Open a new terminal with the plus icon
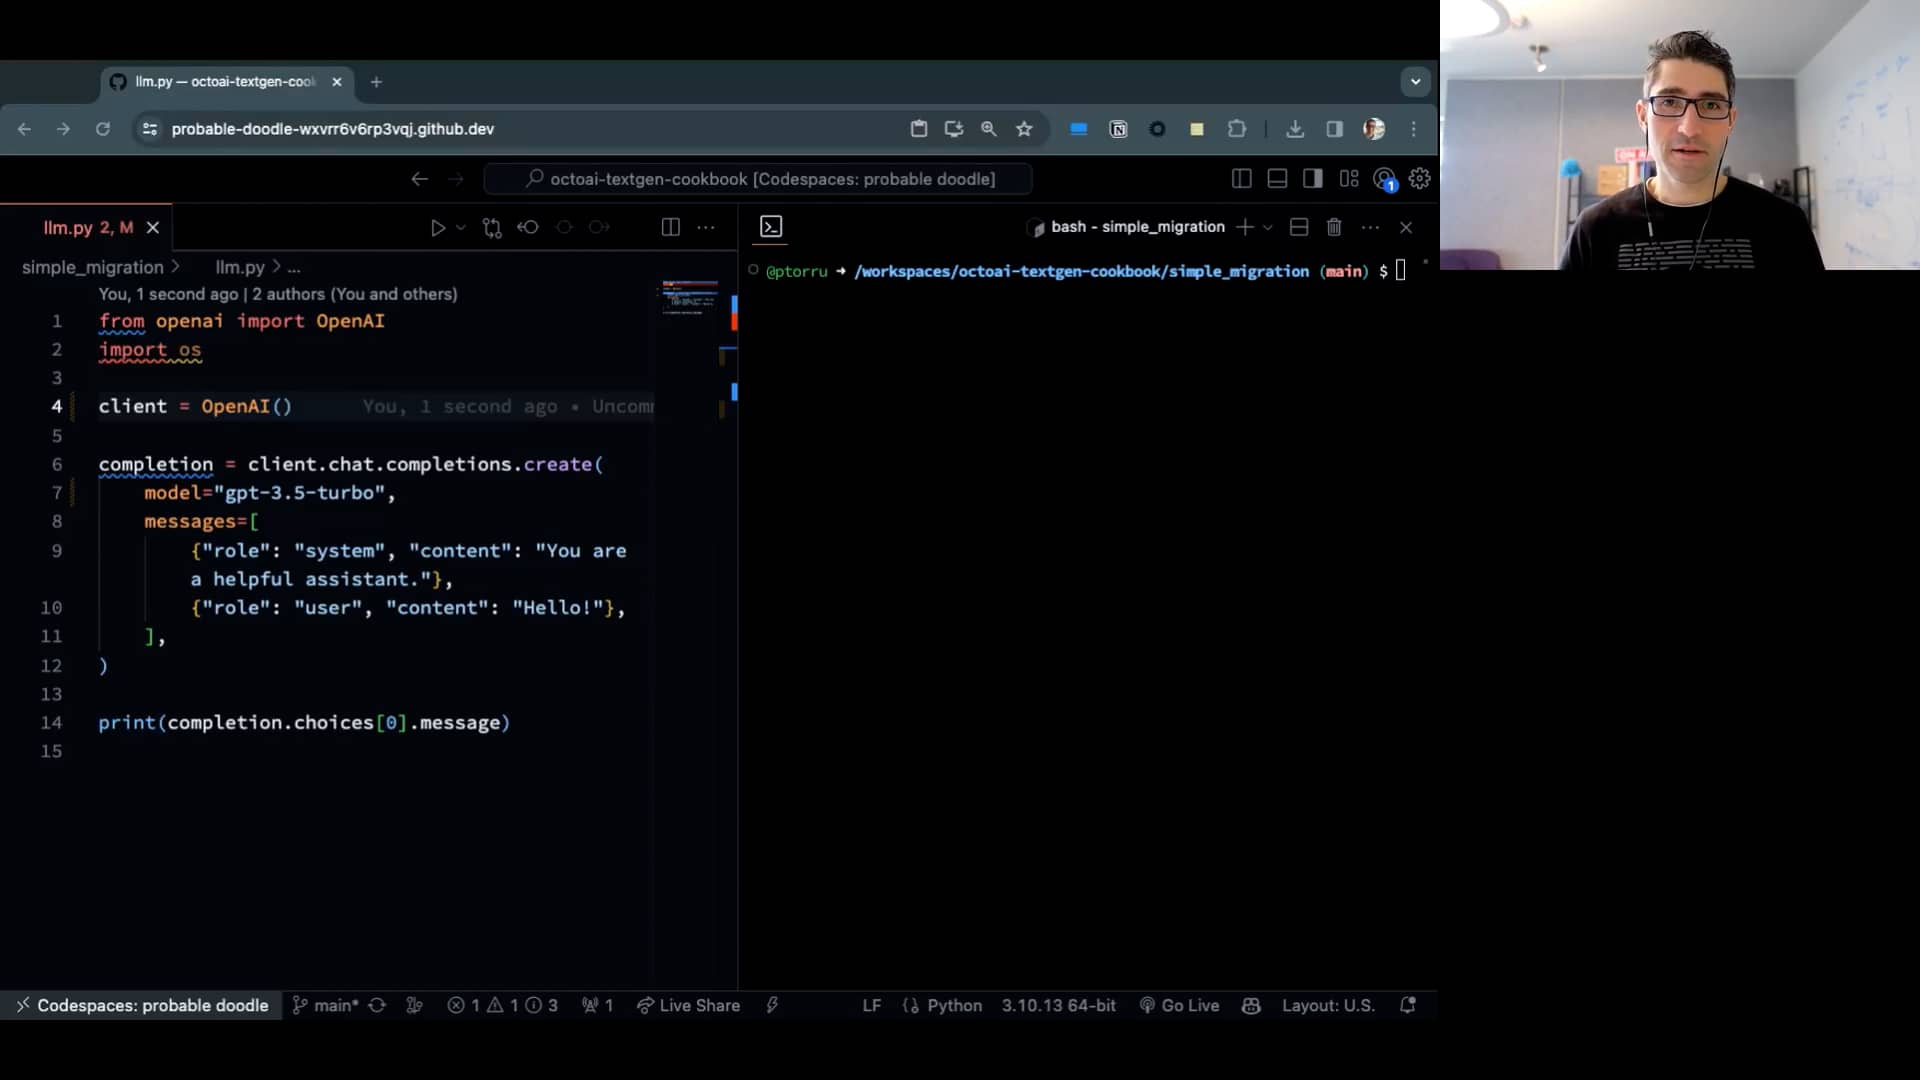Screen dimensions: 1920x1080 pyautogui.click(x=1243, y=227)
